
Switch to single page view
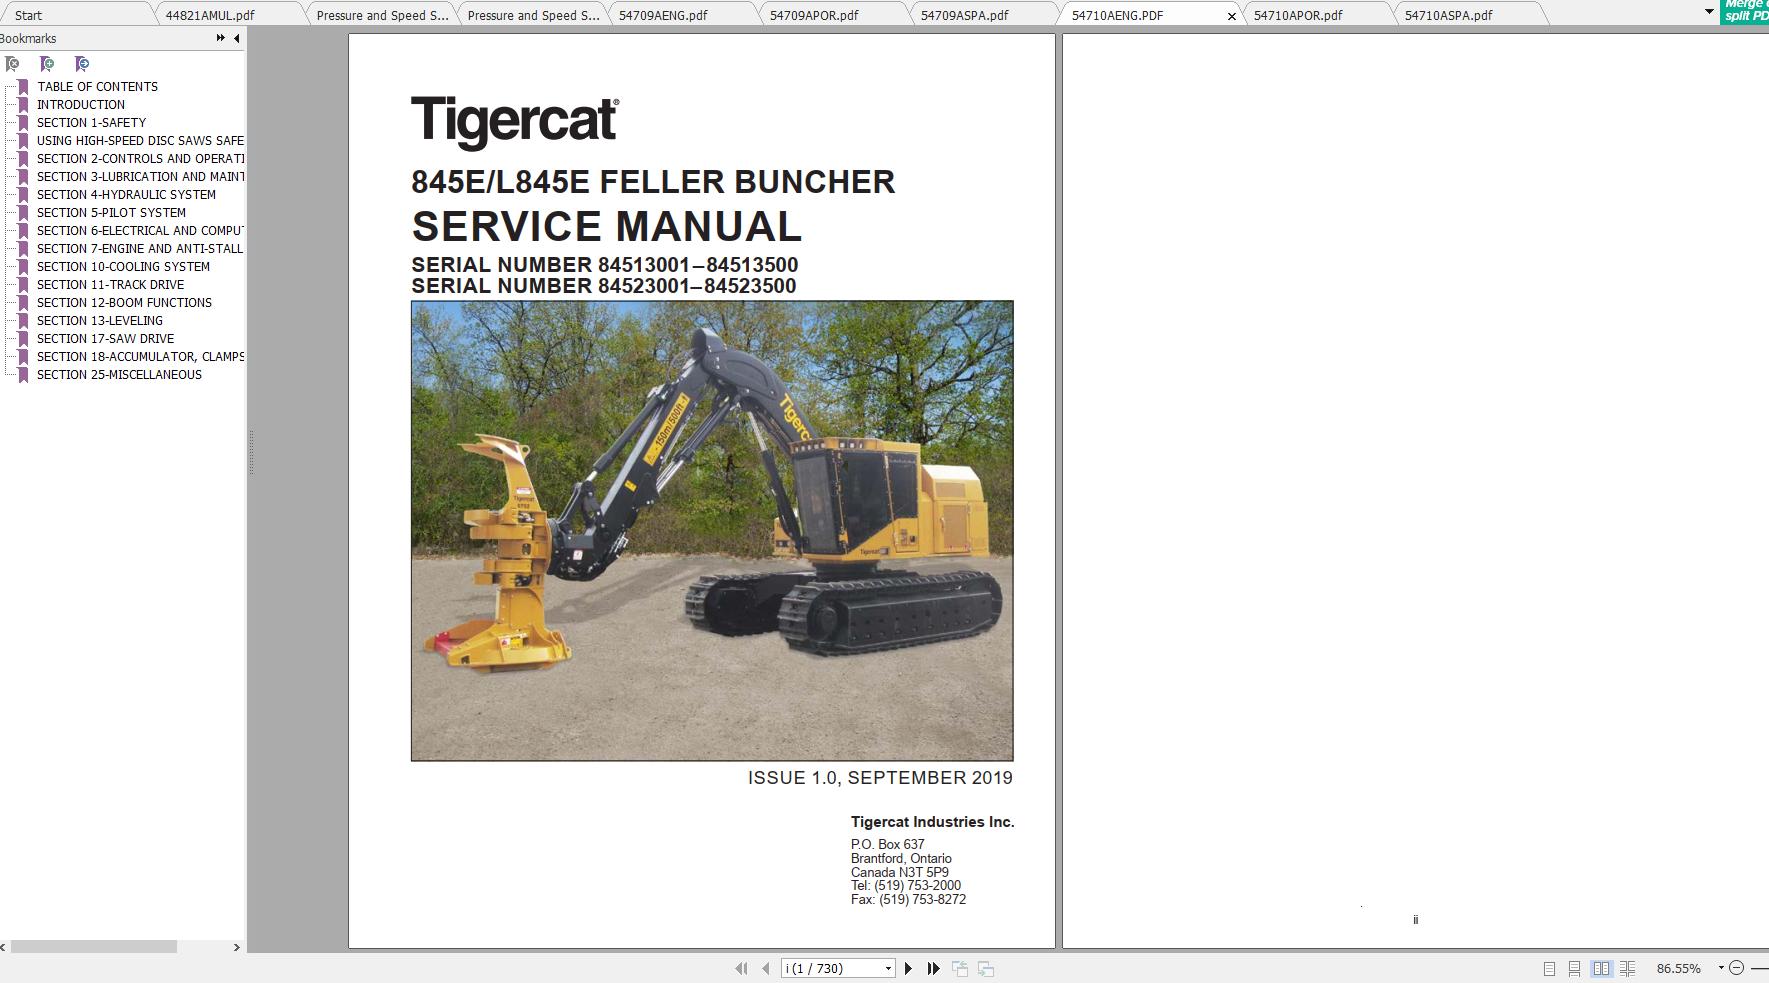1549,969
